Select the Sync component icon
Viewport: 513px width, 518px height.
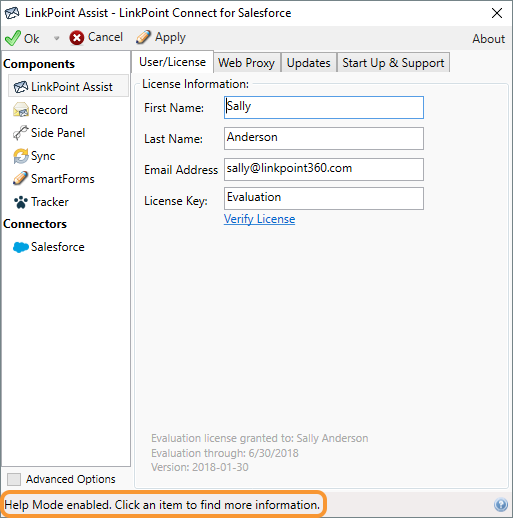click(21, 156)
